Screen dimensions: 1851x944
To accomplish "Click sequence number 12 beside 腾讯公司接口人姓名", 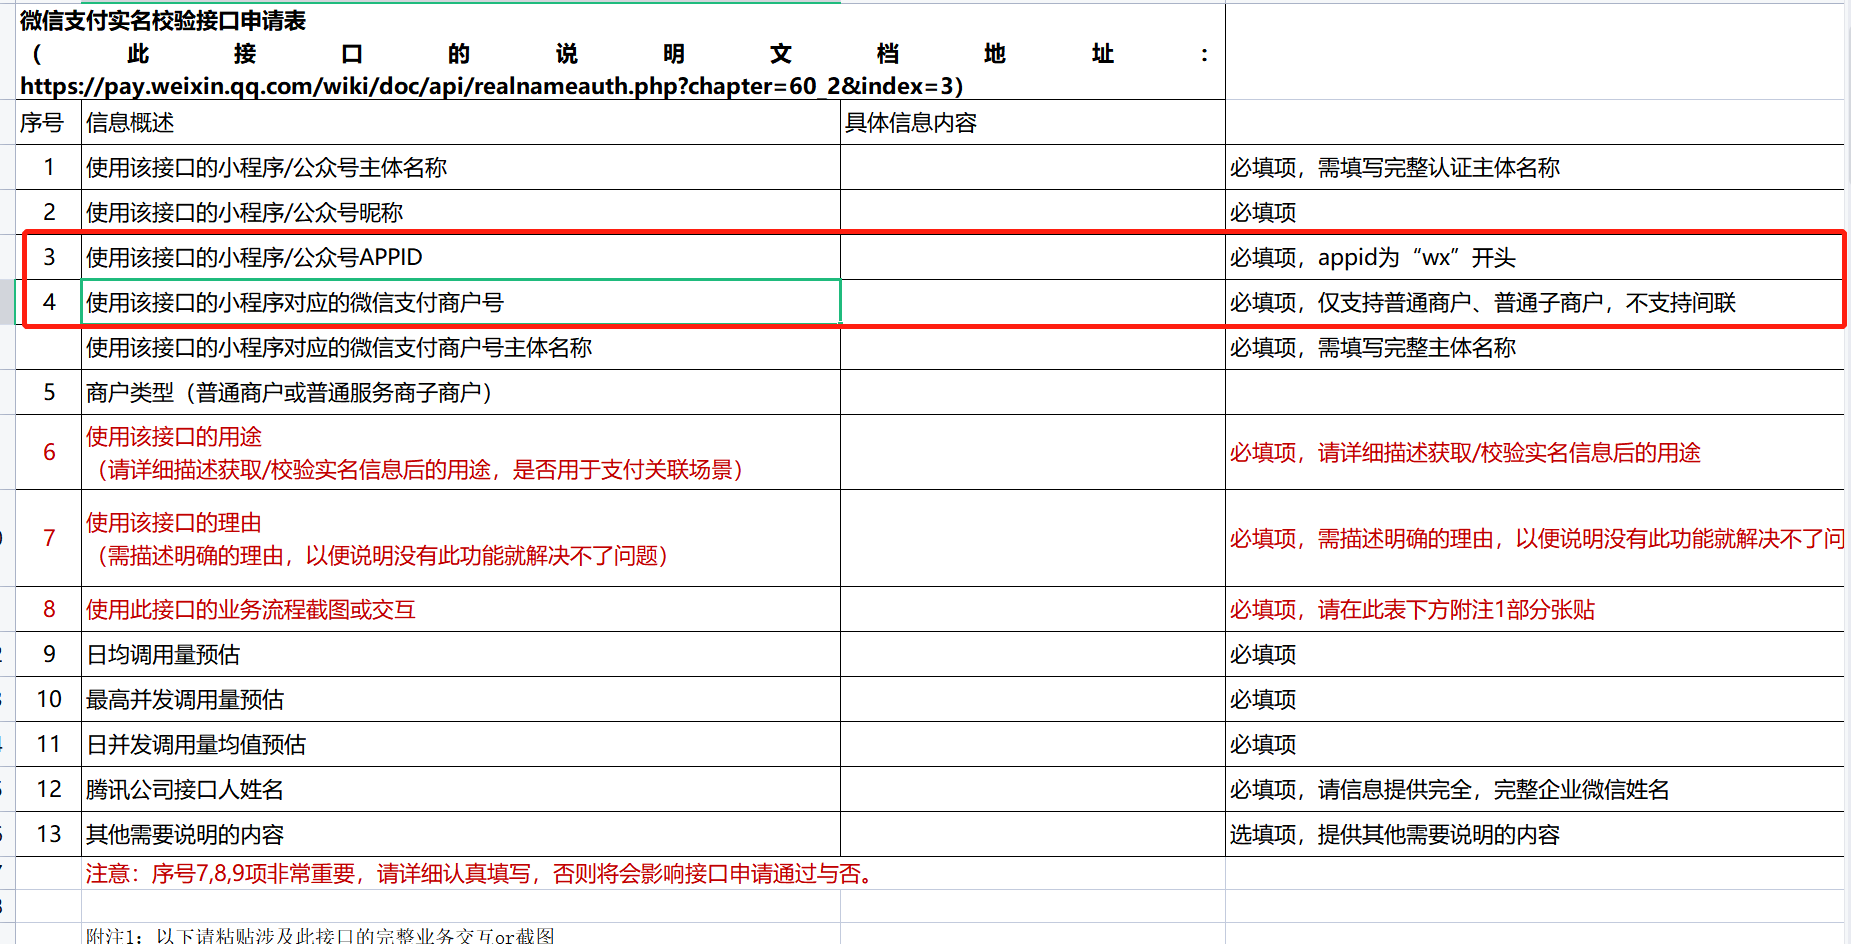I will coord(48,790).
